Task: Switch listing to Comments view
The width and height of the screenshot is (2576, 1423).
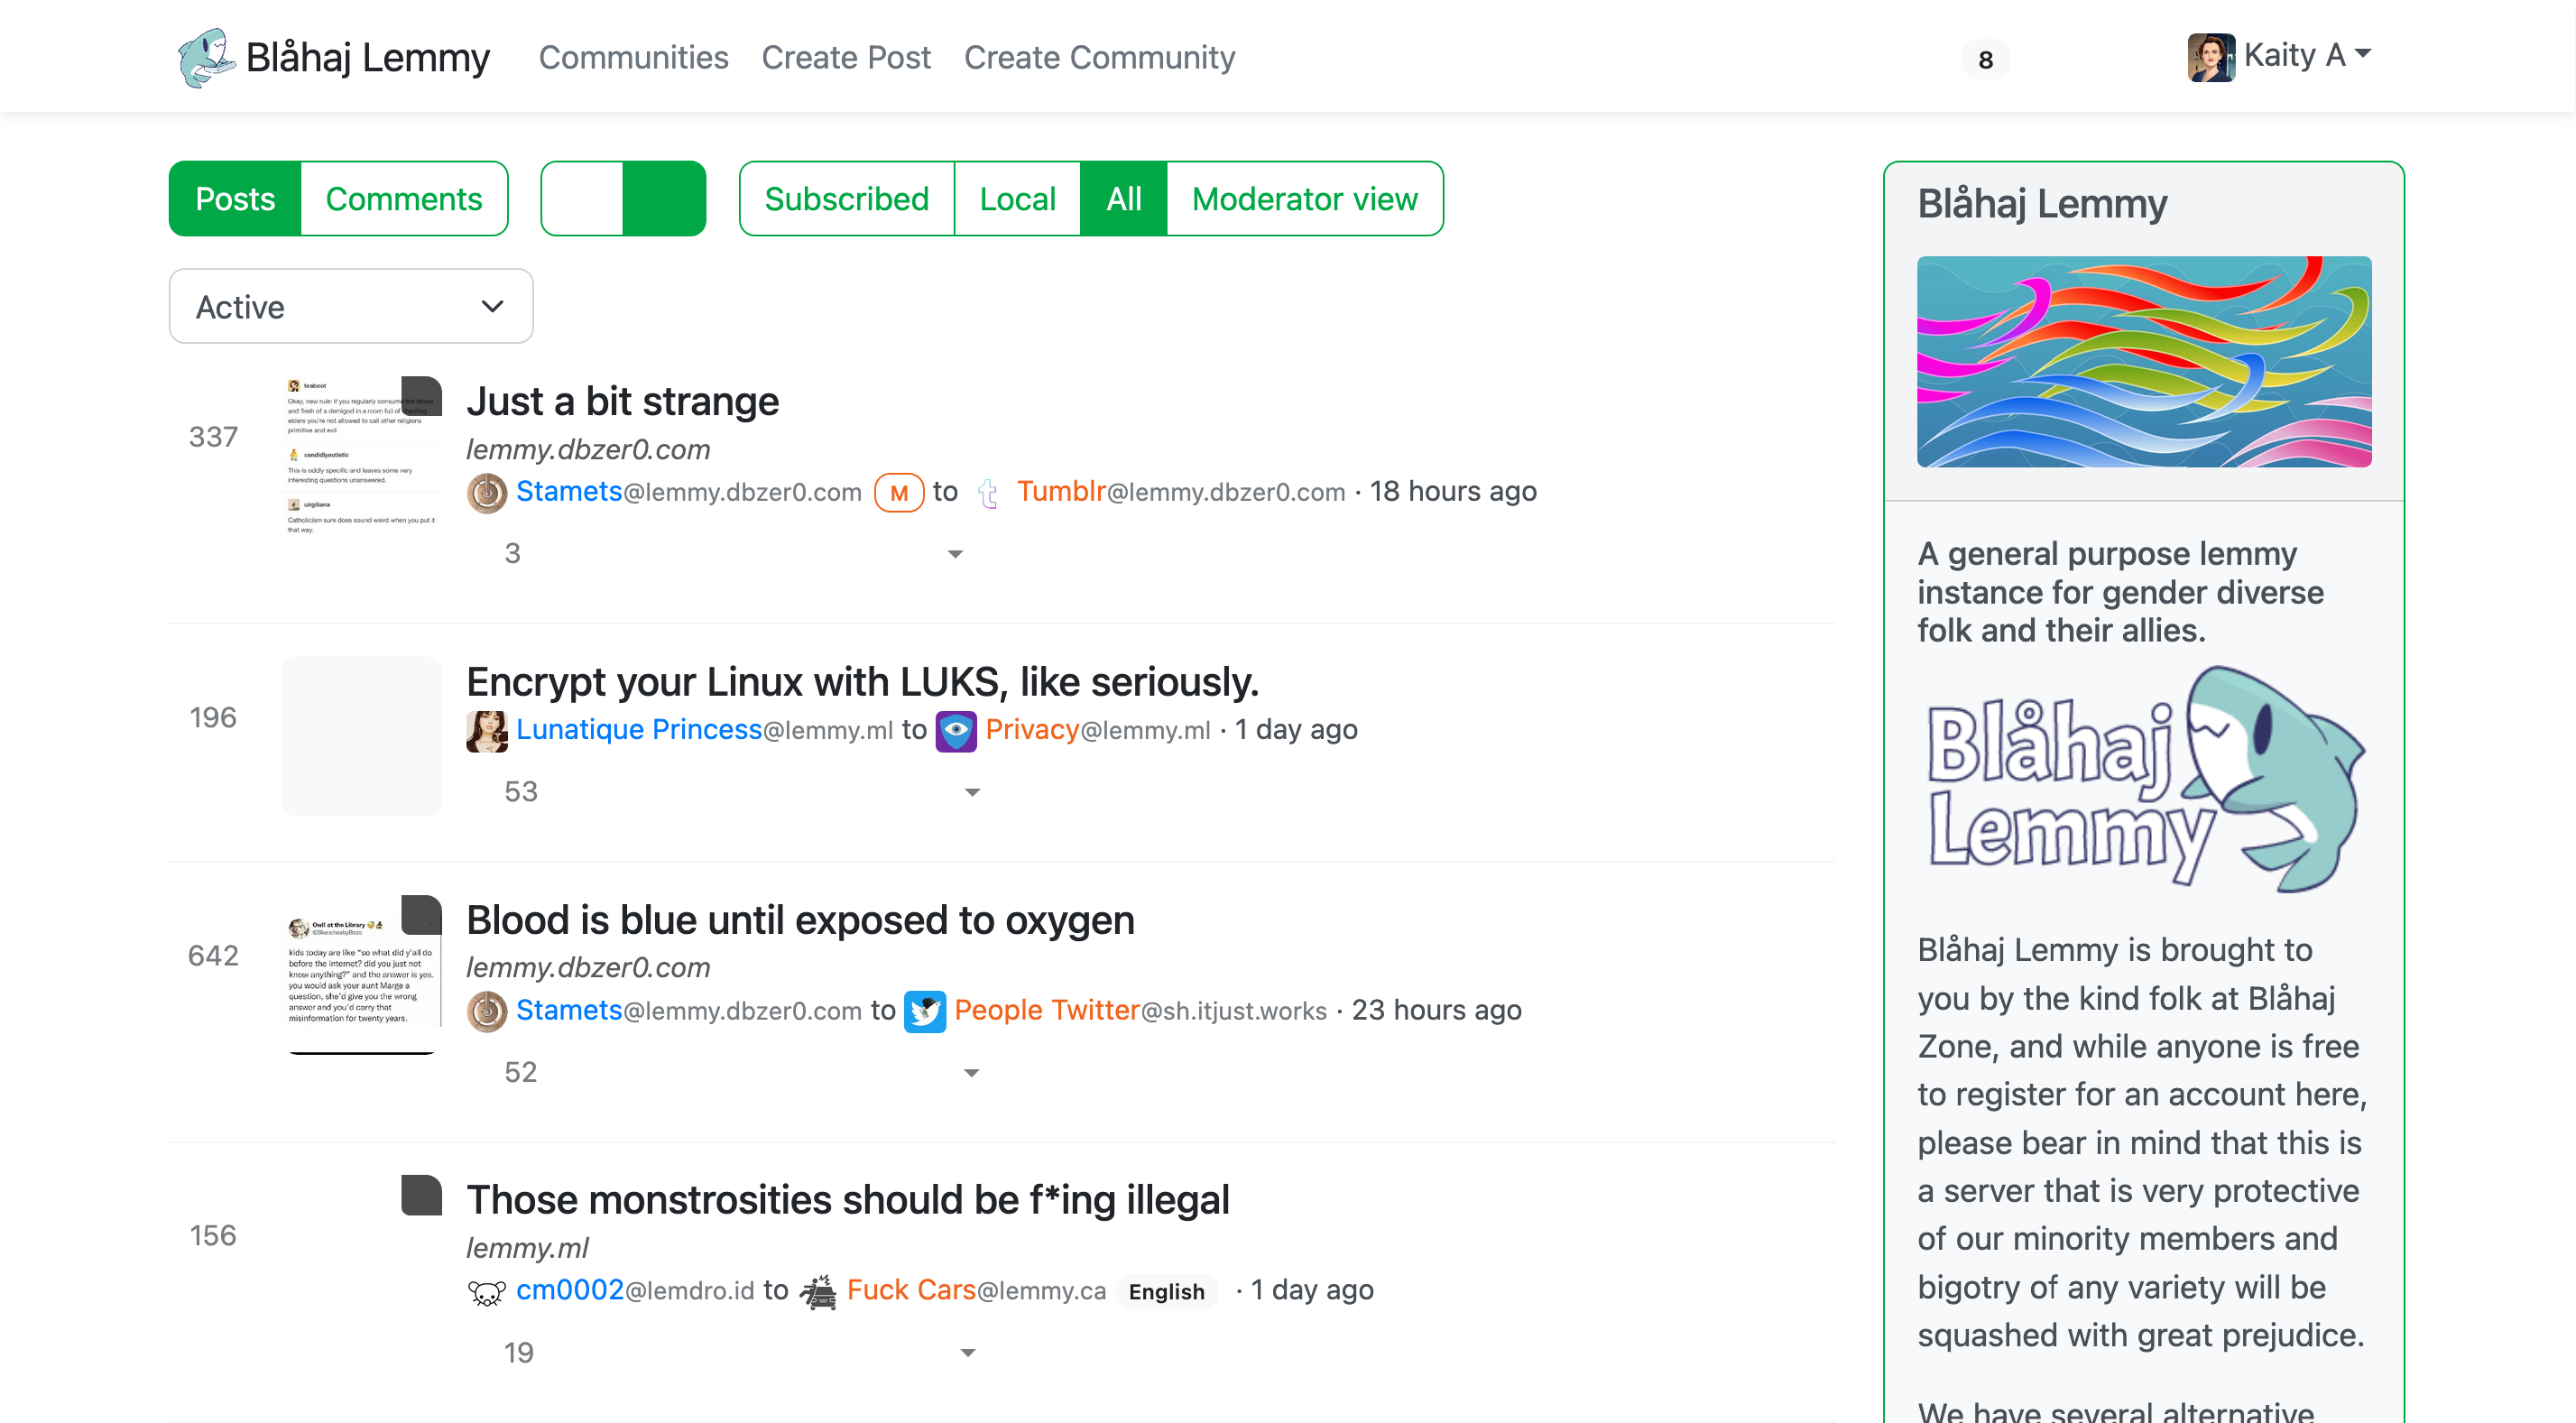Action: click(404, 199)
